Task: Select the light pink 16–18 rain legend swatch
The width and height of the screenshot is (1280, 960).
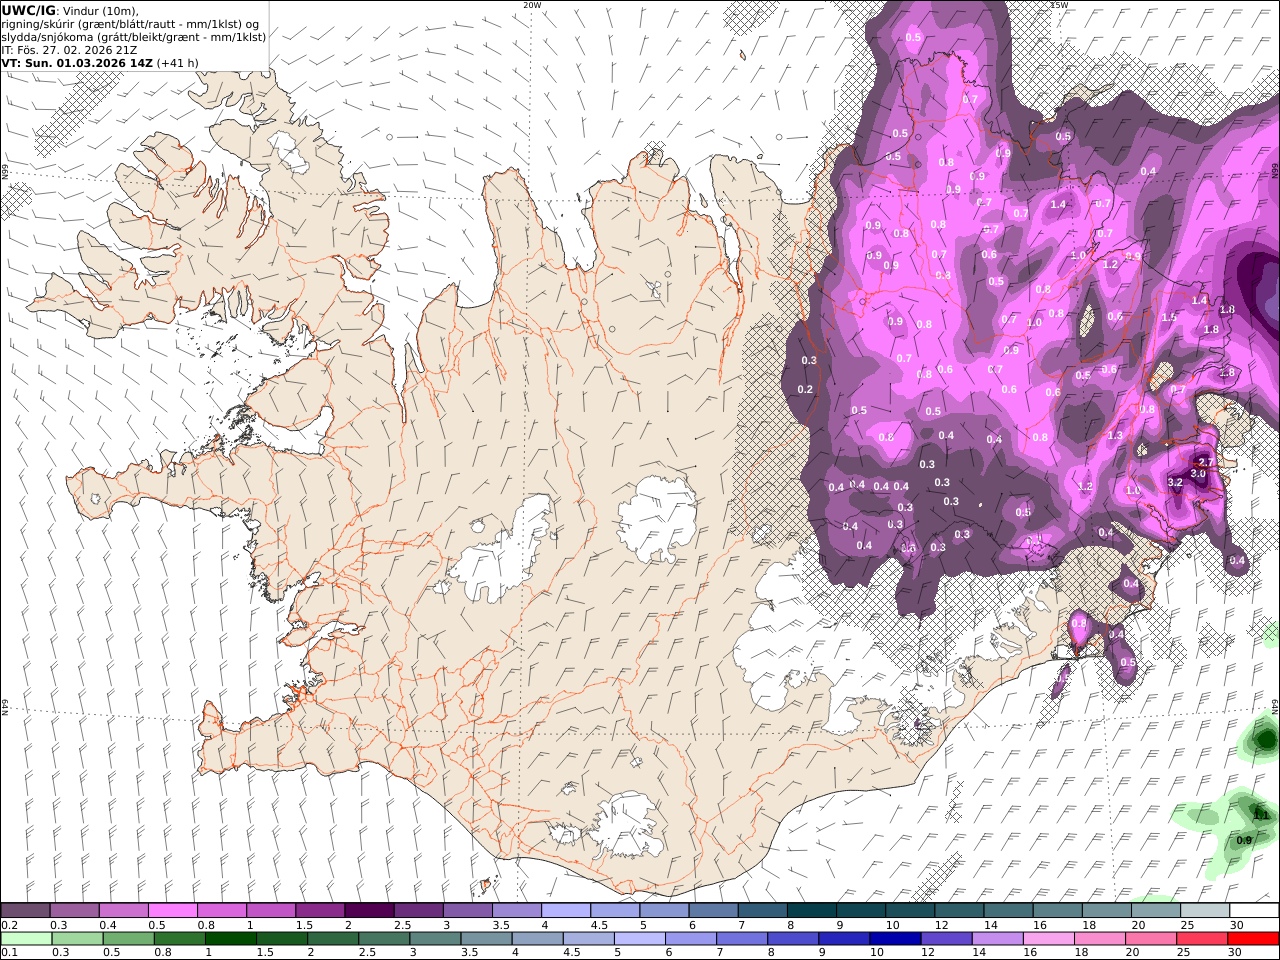Action: 1049,938
